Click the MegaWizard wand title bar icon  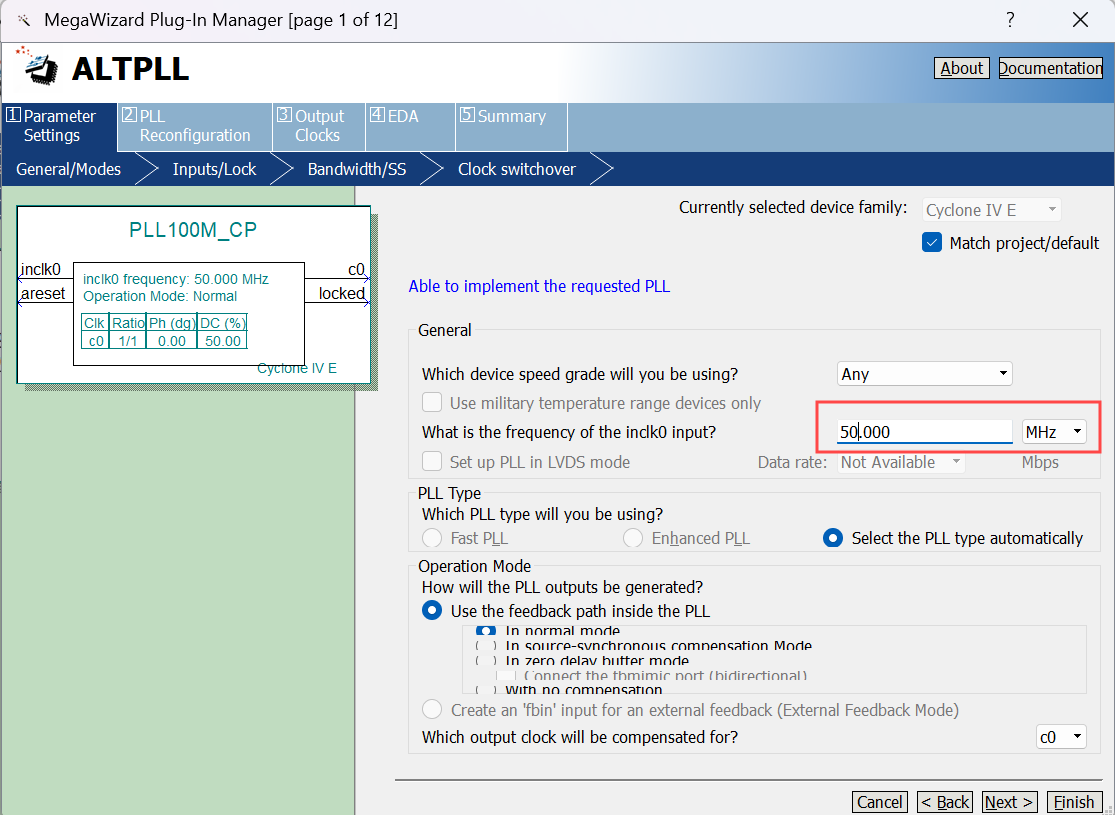click(24, 20)
